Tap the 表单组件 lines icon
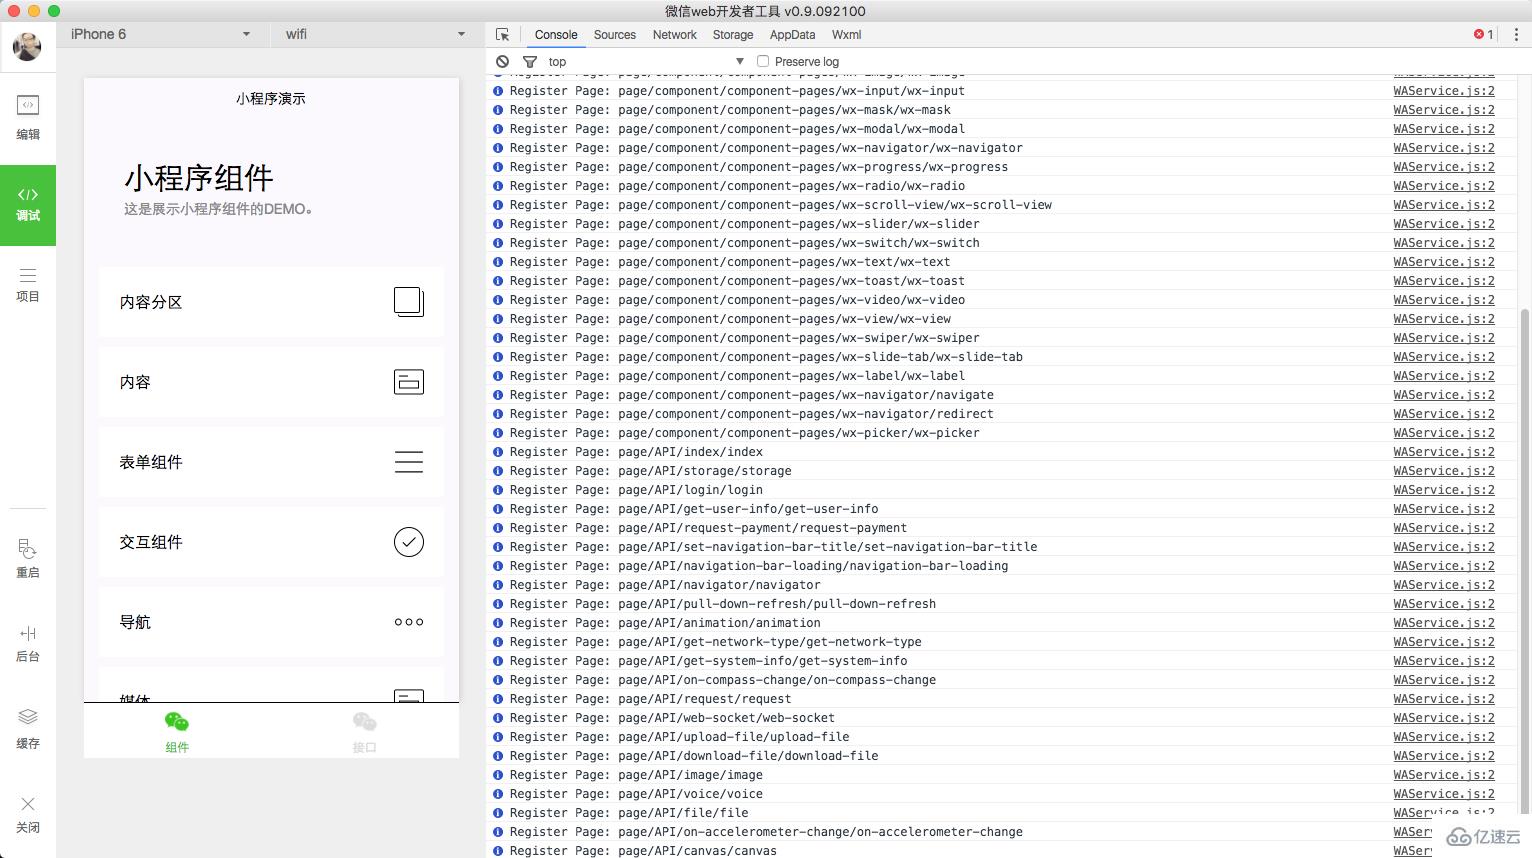Image resolution: width=1532 pixels, height=858 pixels. 409,462
